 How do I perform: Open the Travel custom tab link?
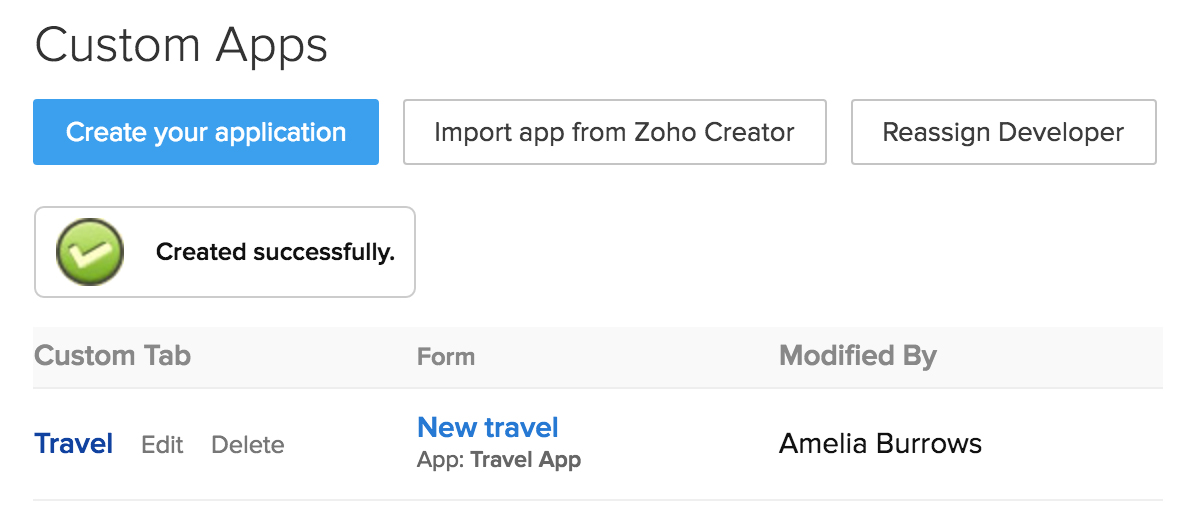[x=73, y=444]
